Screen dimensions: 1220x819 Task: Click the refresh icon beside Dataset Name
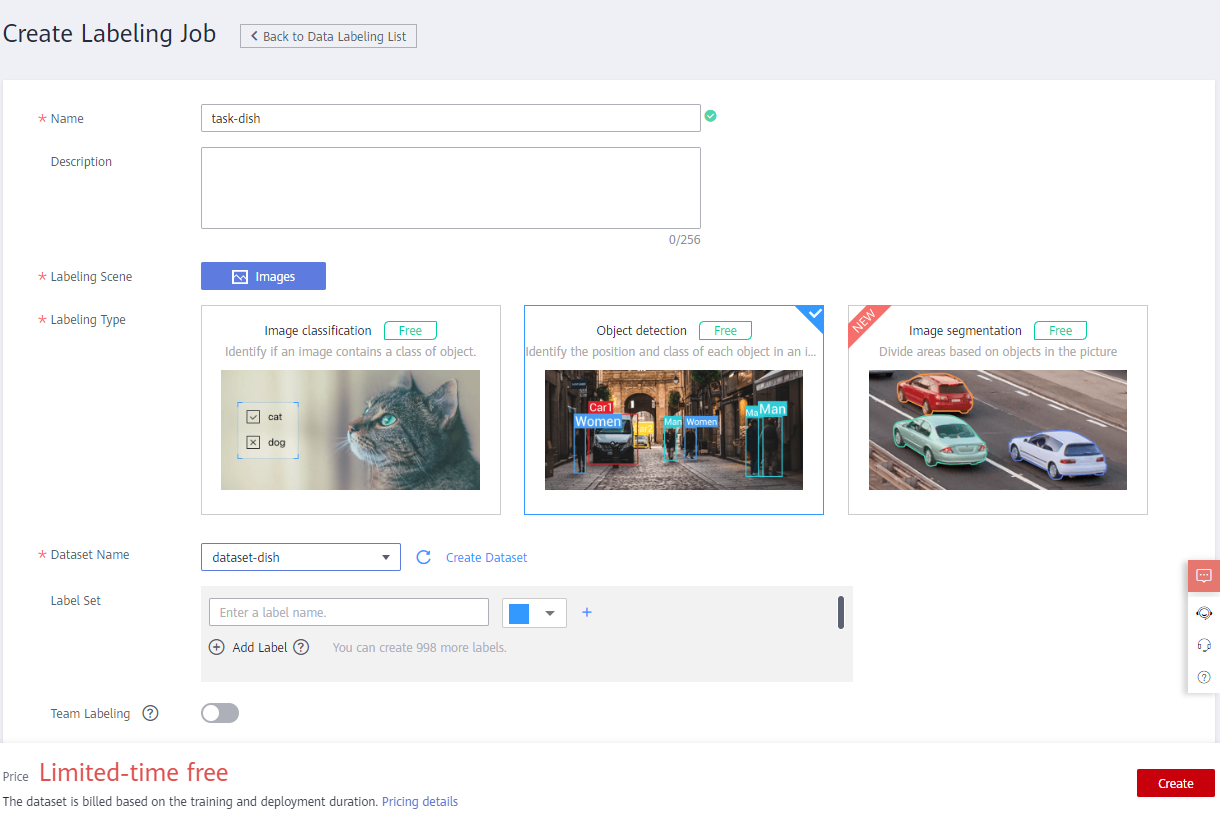[x=423, y=557]
